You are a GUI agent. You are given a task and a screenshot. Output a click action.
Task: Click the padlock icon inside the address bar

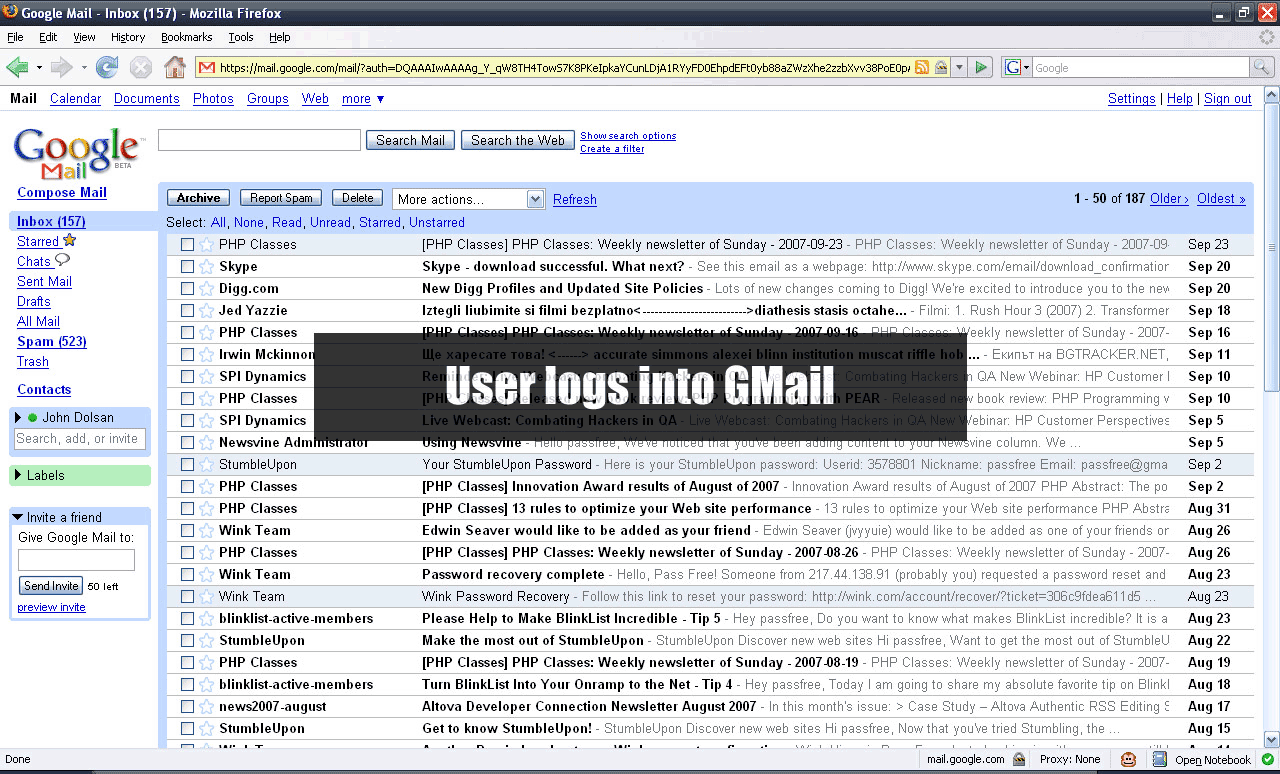coord(941,68)
